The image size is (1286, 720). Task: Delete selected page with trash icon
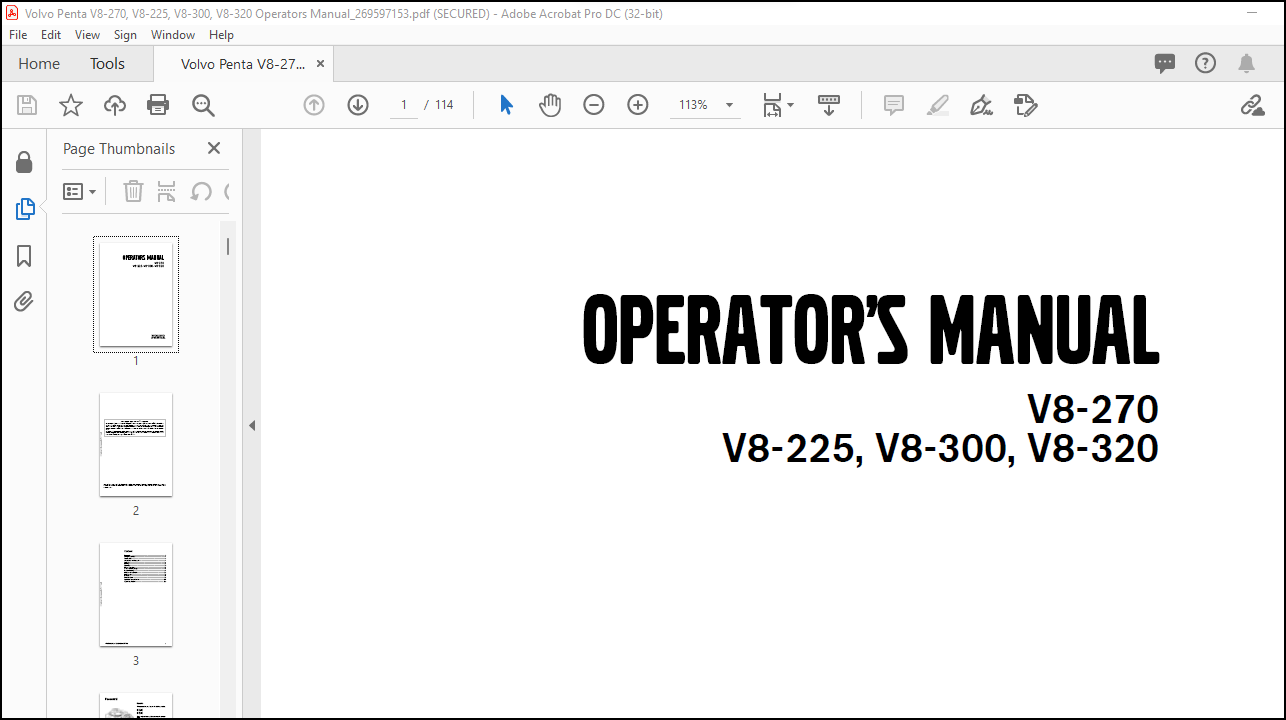coord(133,191)
